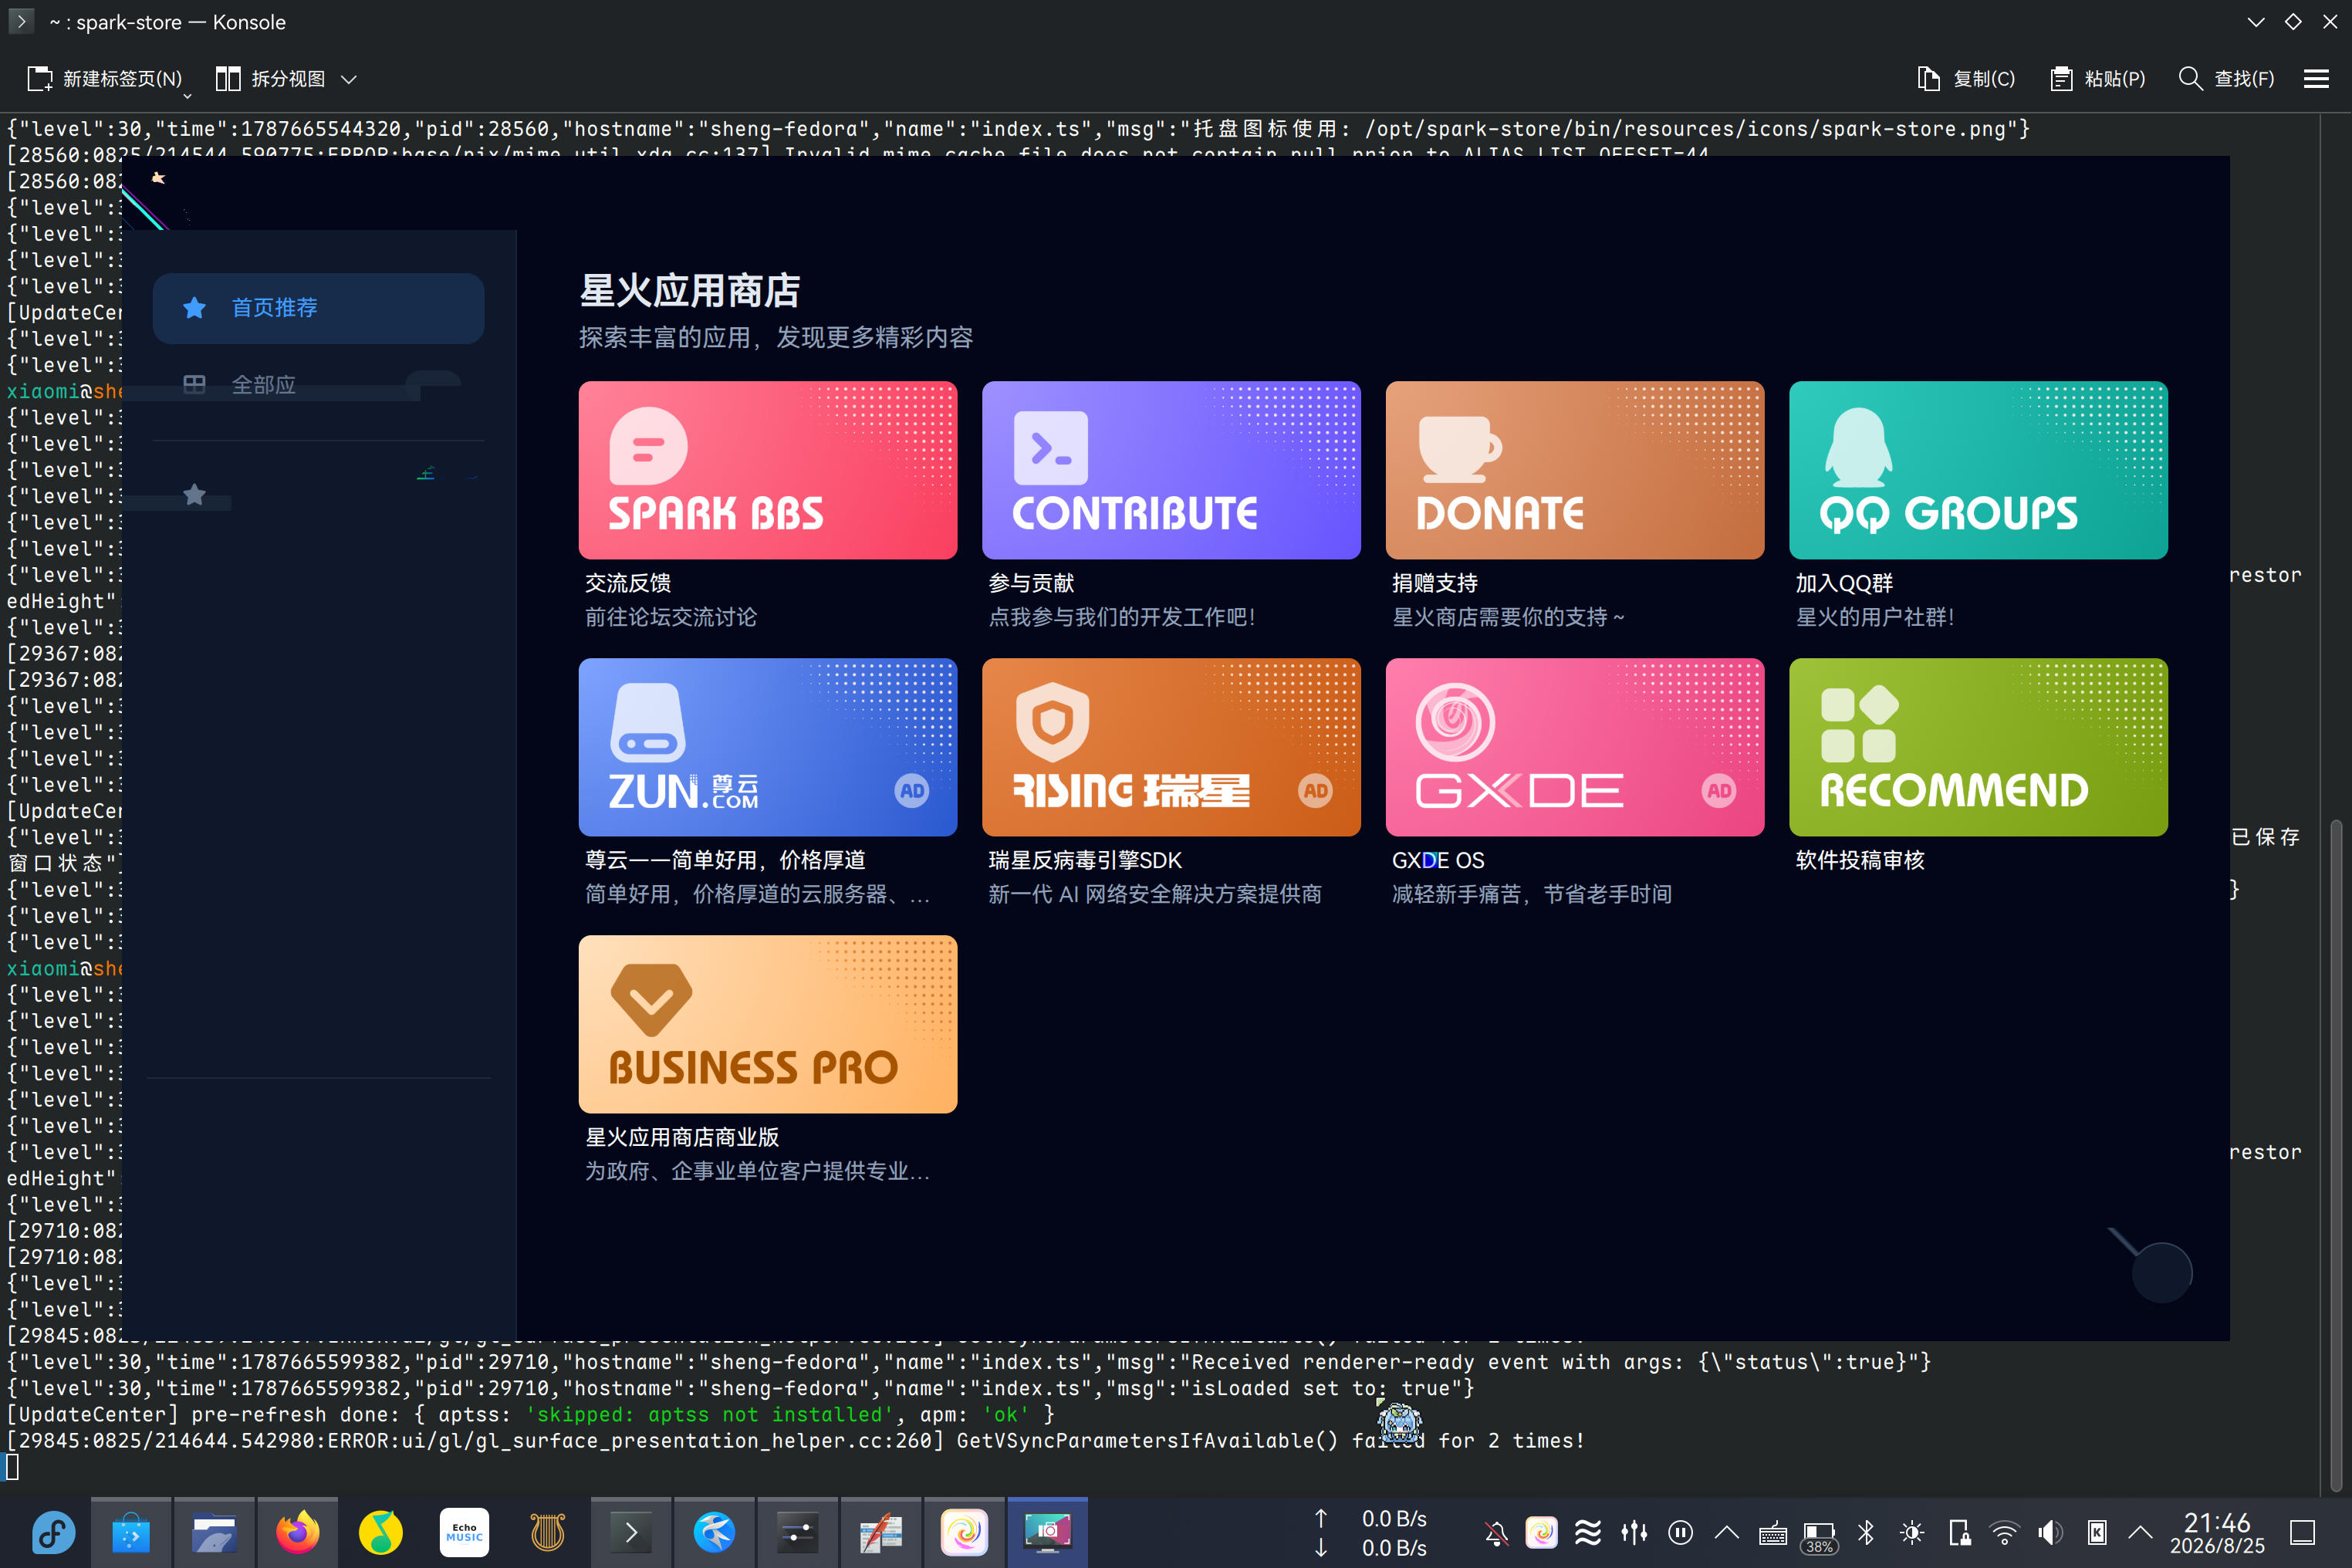Open the 查找(F) find tool

(2226, 79)
